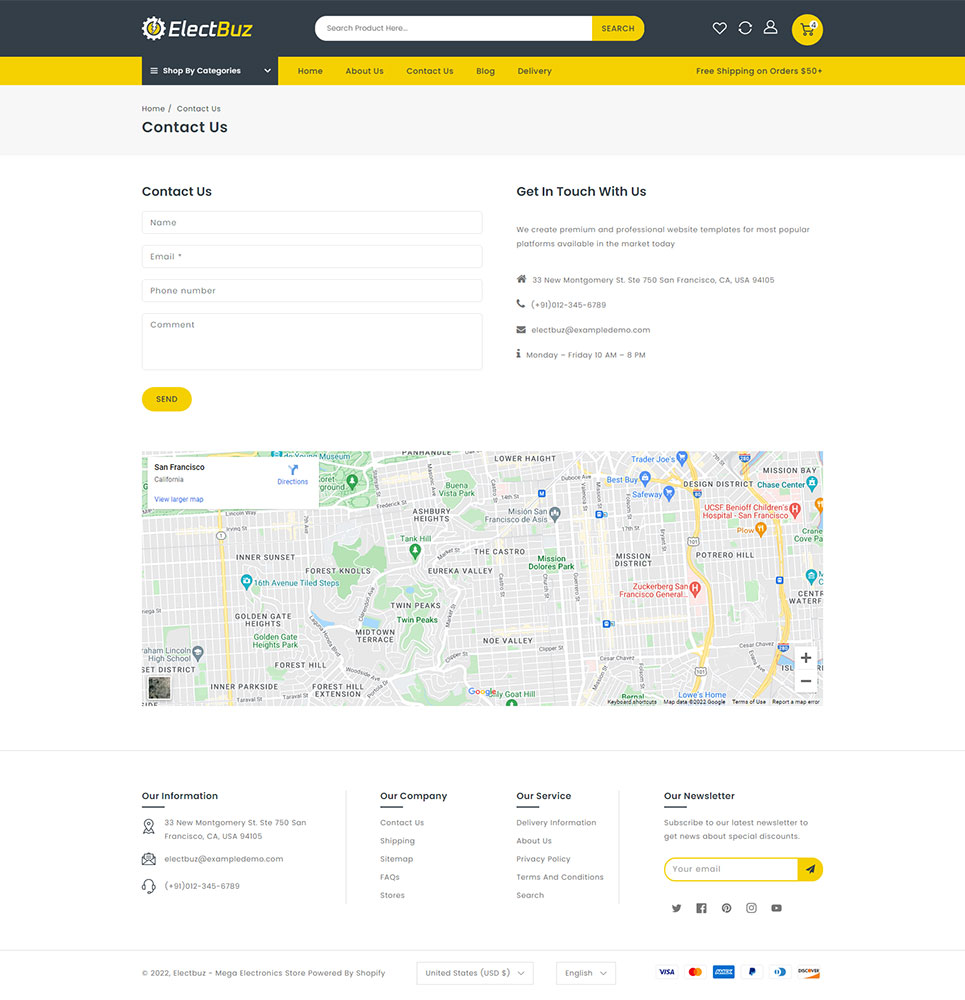Screen dimensions: 965x1000
Task: Open Delivery Information footer link
Action: point(556,823)
